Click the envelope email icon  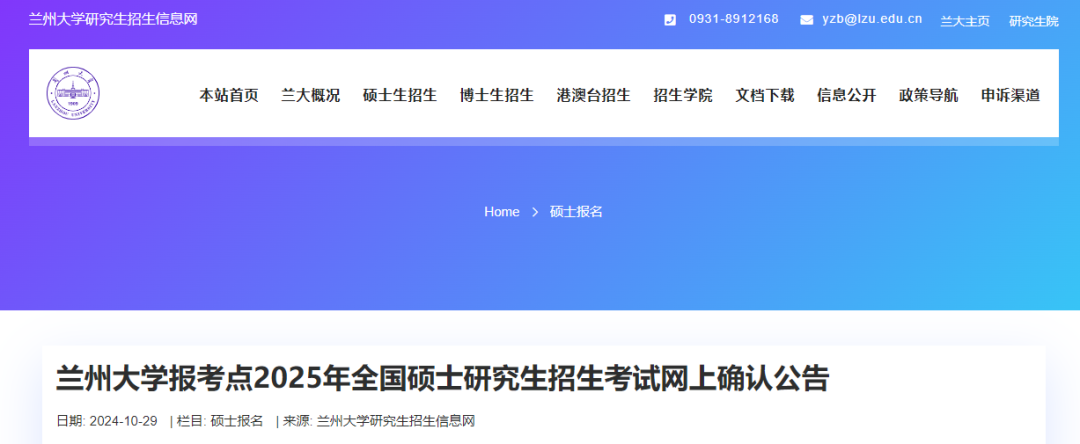point(807,20)
